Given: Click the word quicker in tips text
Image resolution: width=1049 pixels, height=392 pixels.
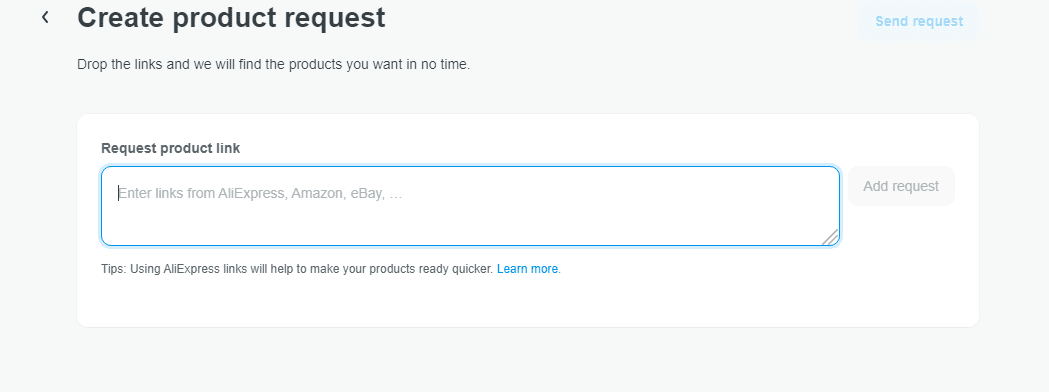Looking at the screenshot, I should pos(474,269).
